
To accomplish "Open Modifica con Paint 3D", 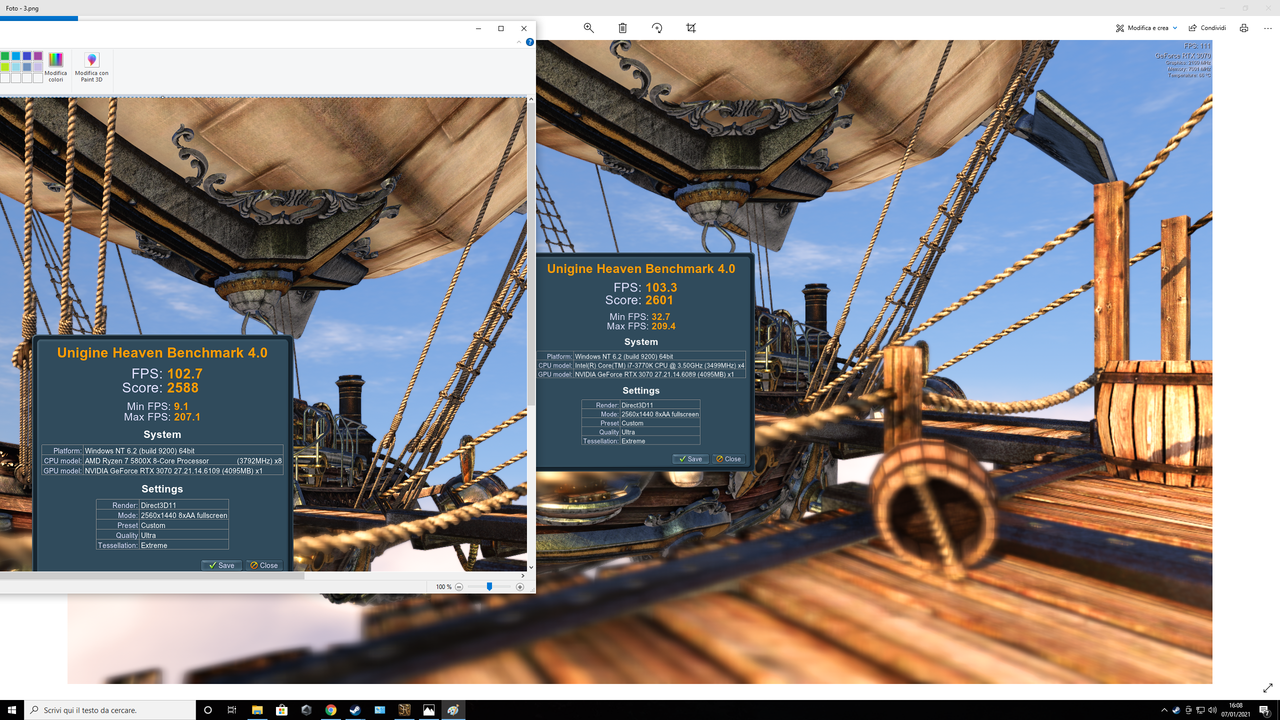I will click(x=92, y=67).
